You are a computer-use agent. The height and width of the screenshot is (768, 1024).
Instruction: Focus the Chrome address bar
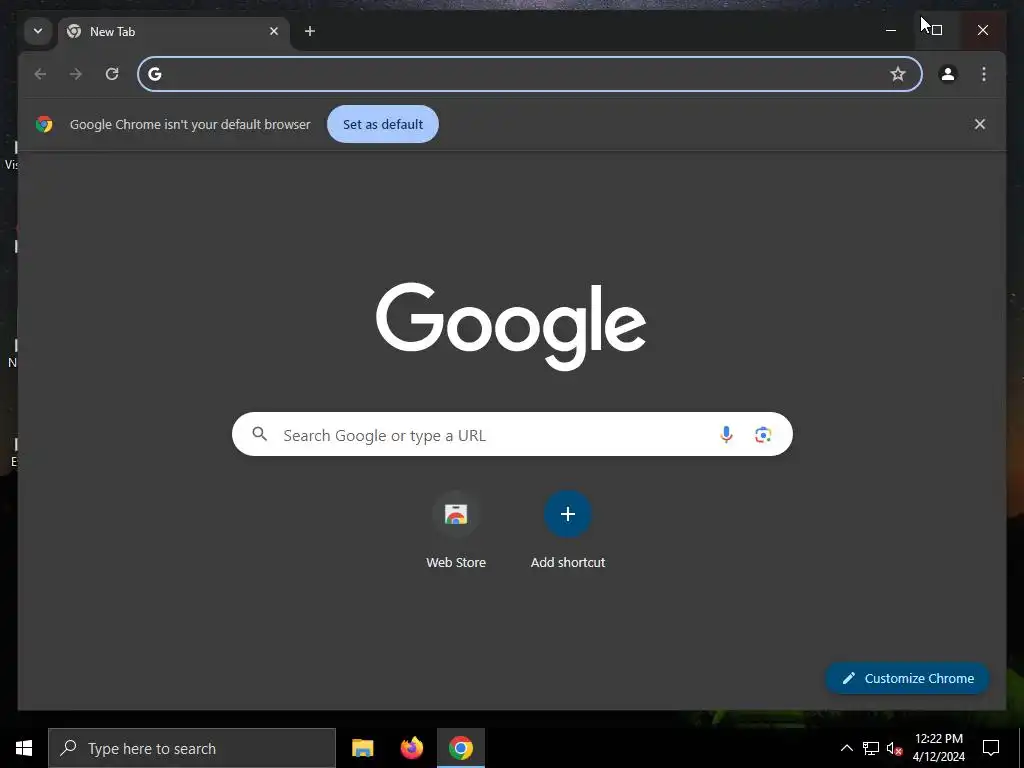[x=530, y=74]
